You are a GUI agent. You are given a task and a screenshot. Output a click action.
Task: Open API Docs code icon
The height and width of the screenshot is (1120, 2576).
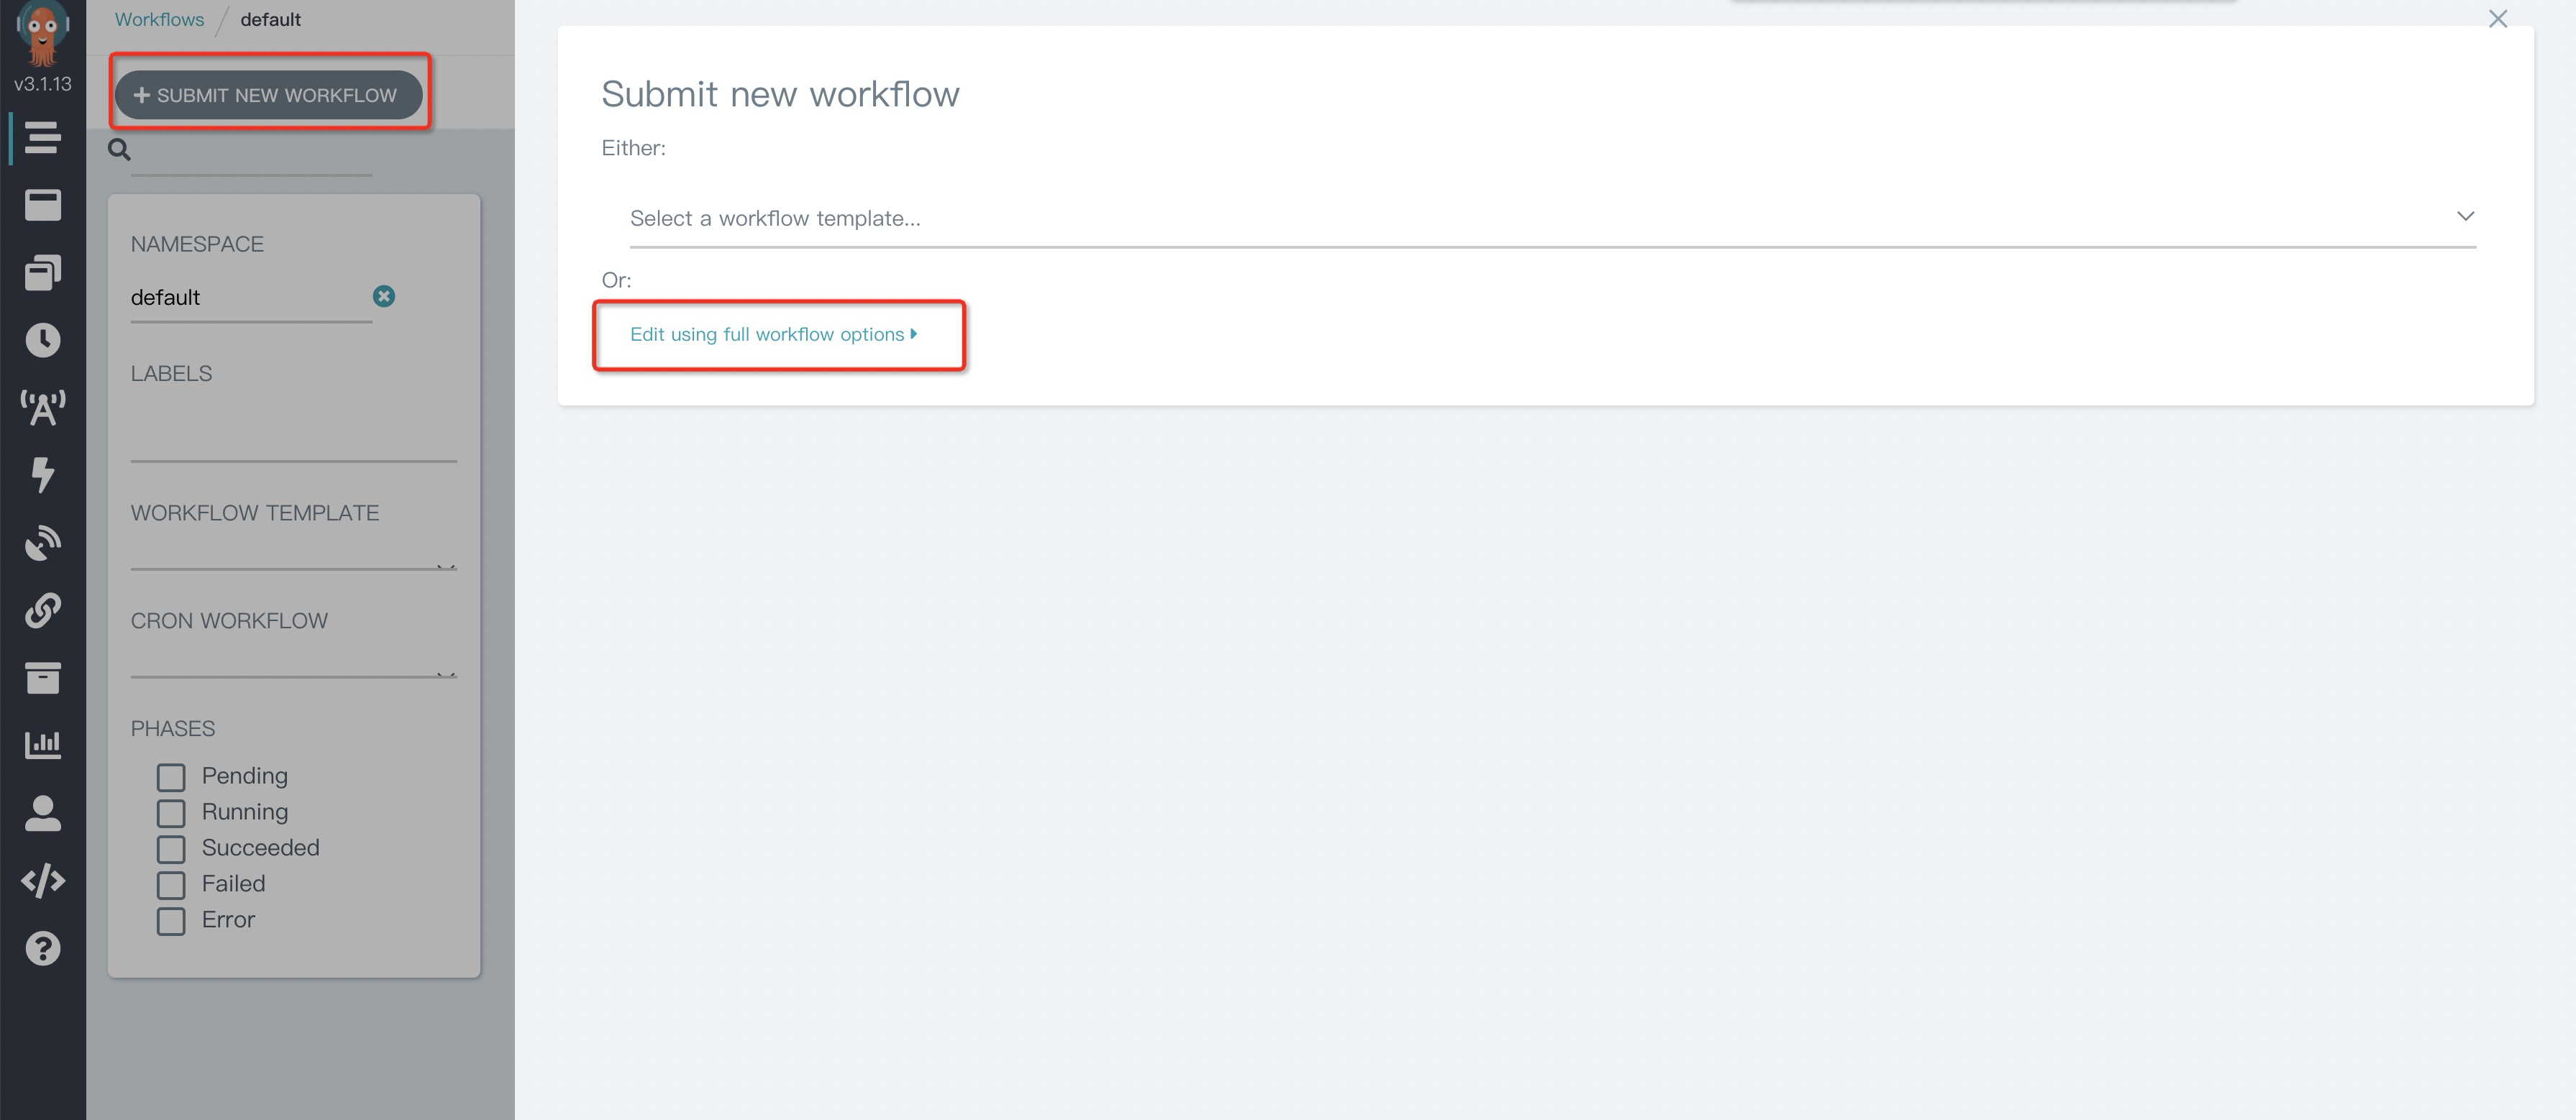pyautogui.click(x=42, y=880)
